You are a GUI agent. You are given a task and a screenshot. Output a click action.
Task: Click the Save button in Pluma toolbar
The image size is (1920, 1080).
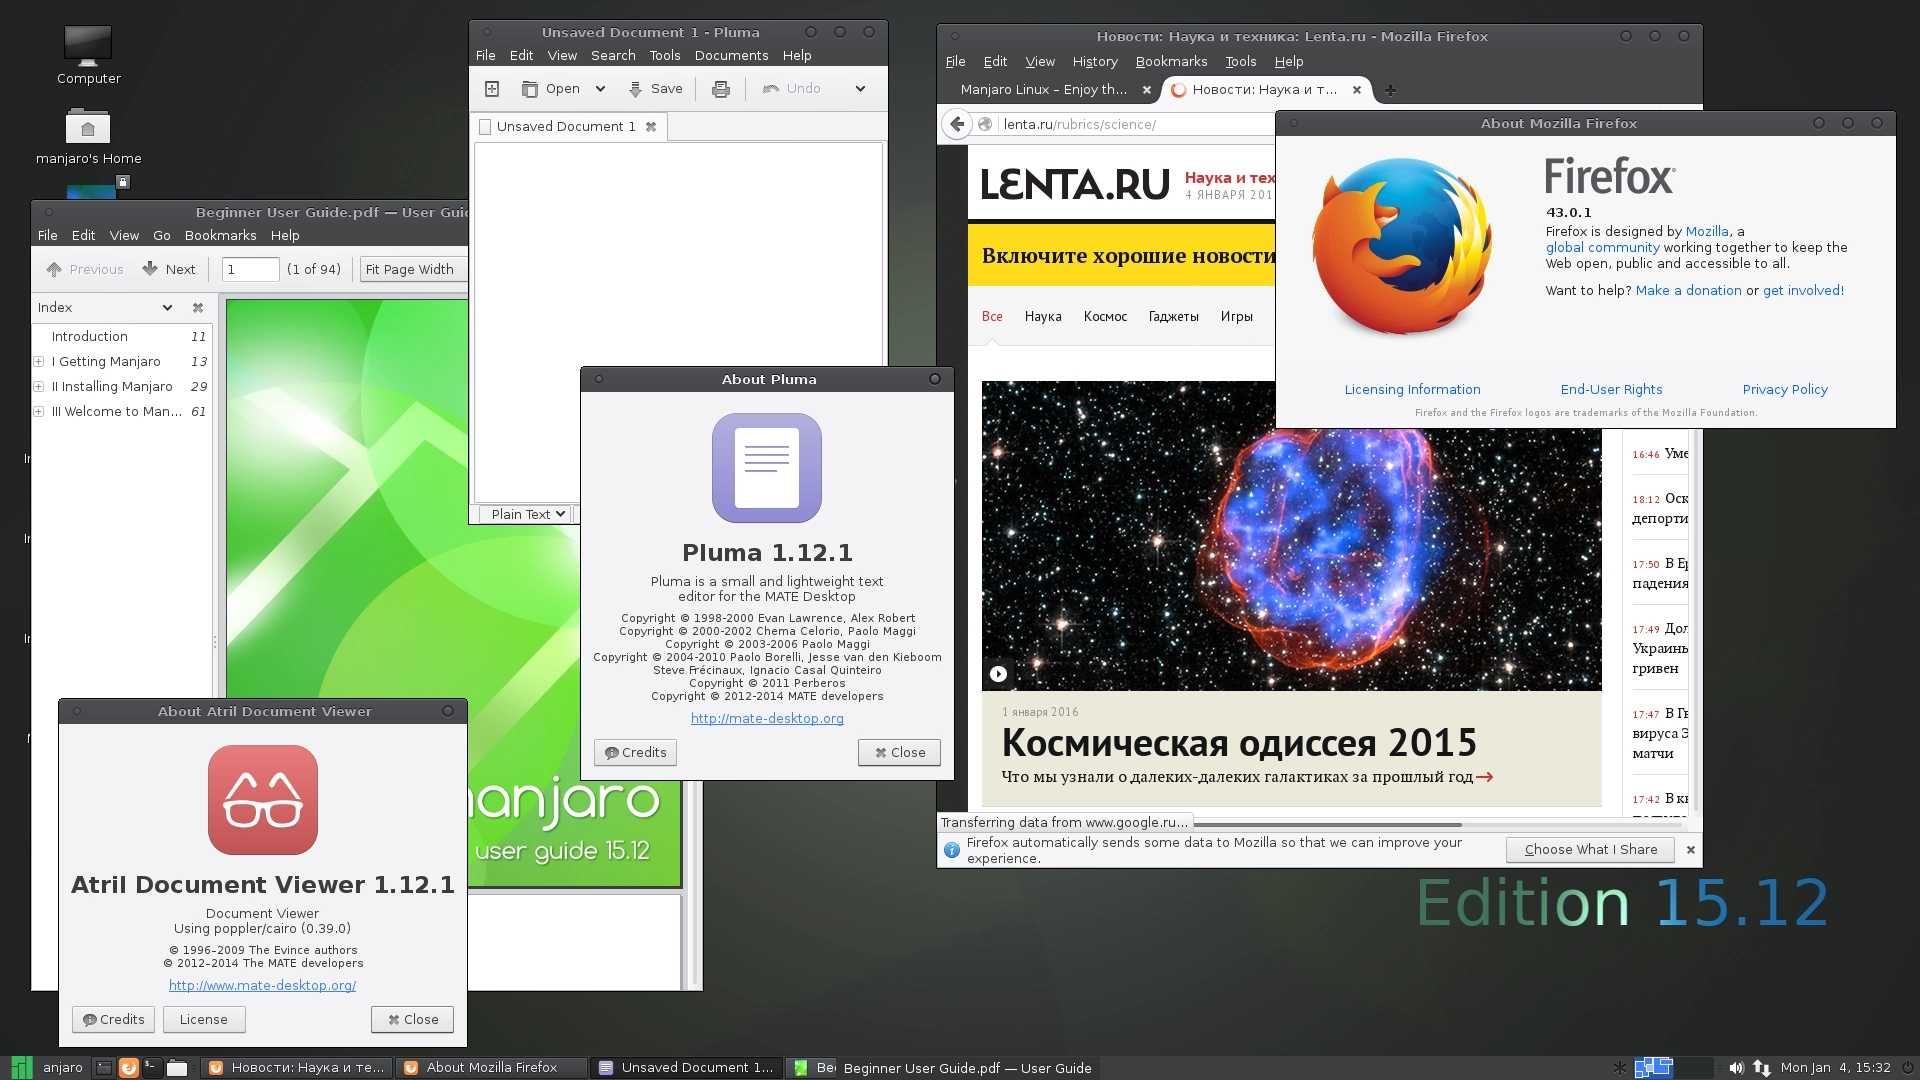[x=656, y=89]
